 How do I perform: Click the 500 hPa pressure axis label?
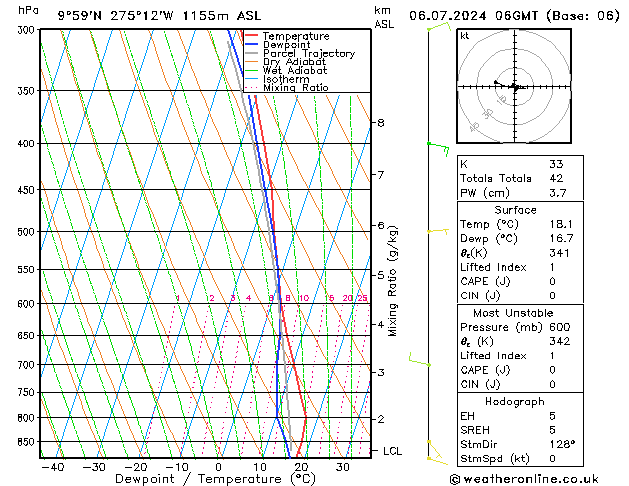(21, 232)
